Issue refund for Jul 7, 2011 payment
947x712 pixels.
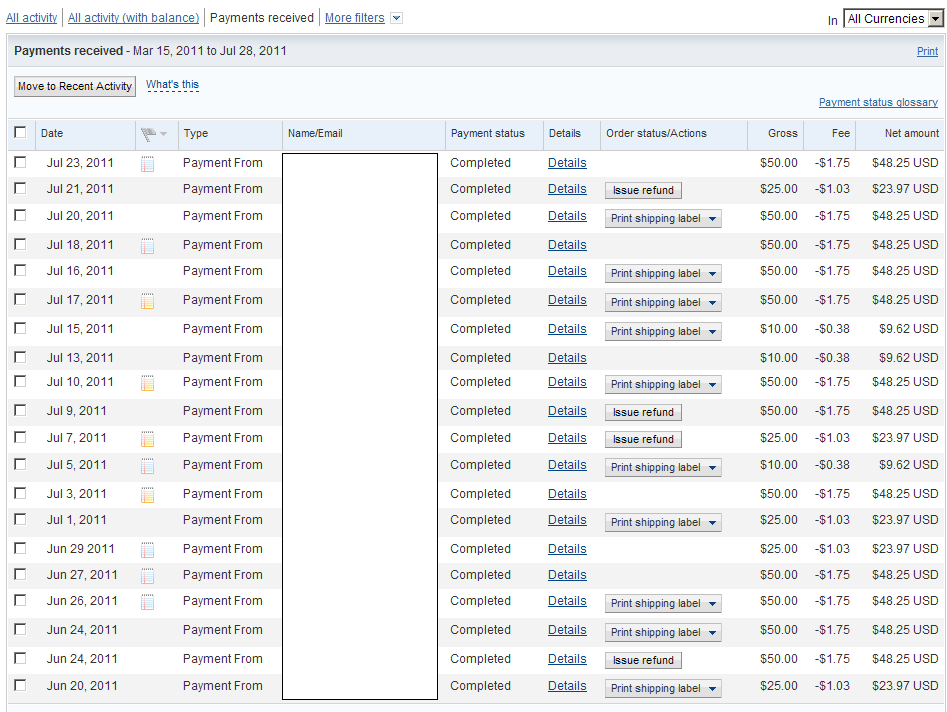643,439
